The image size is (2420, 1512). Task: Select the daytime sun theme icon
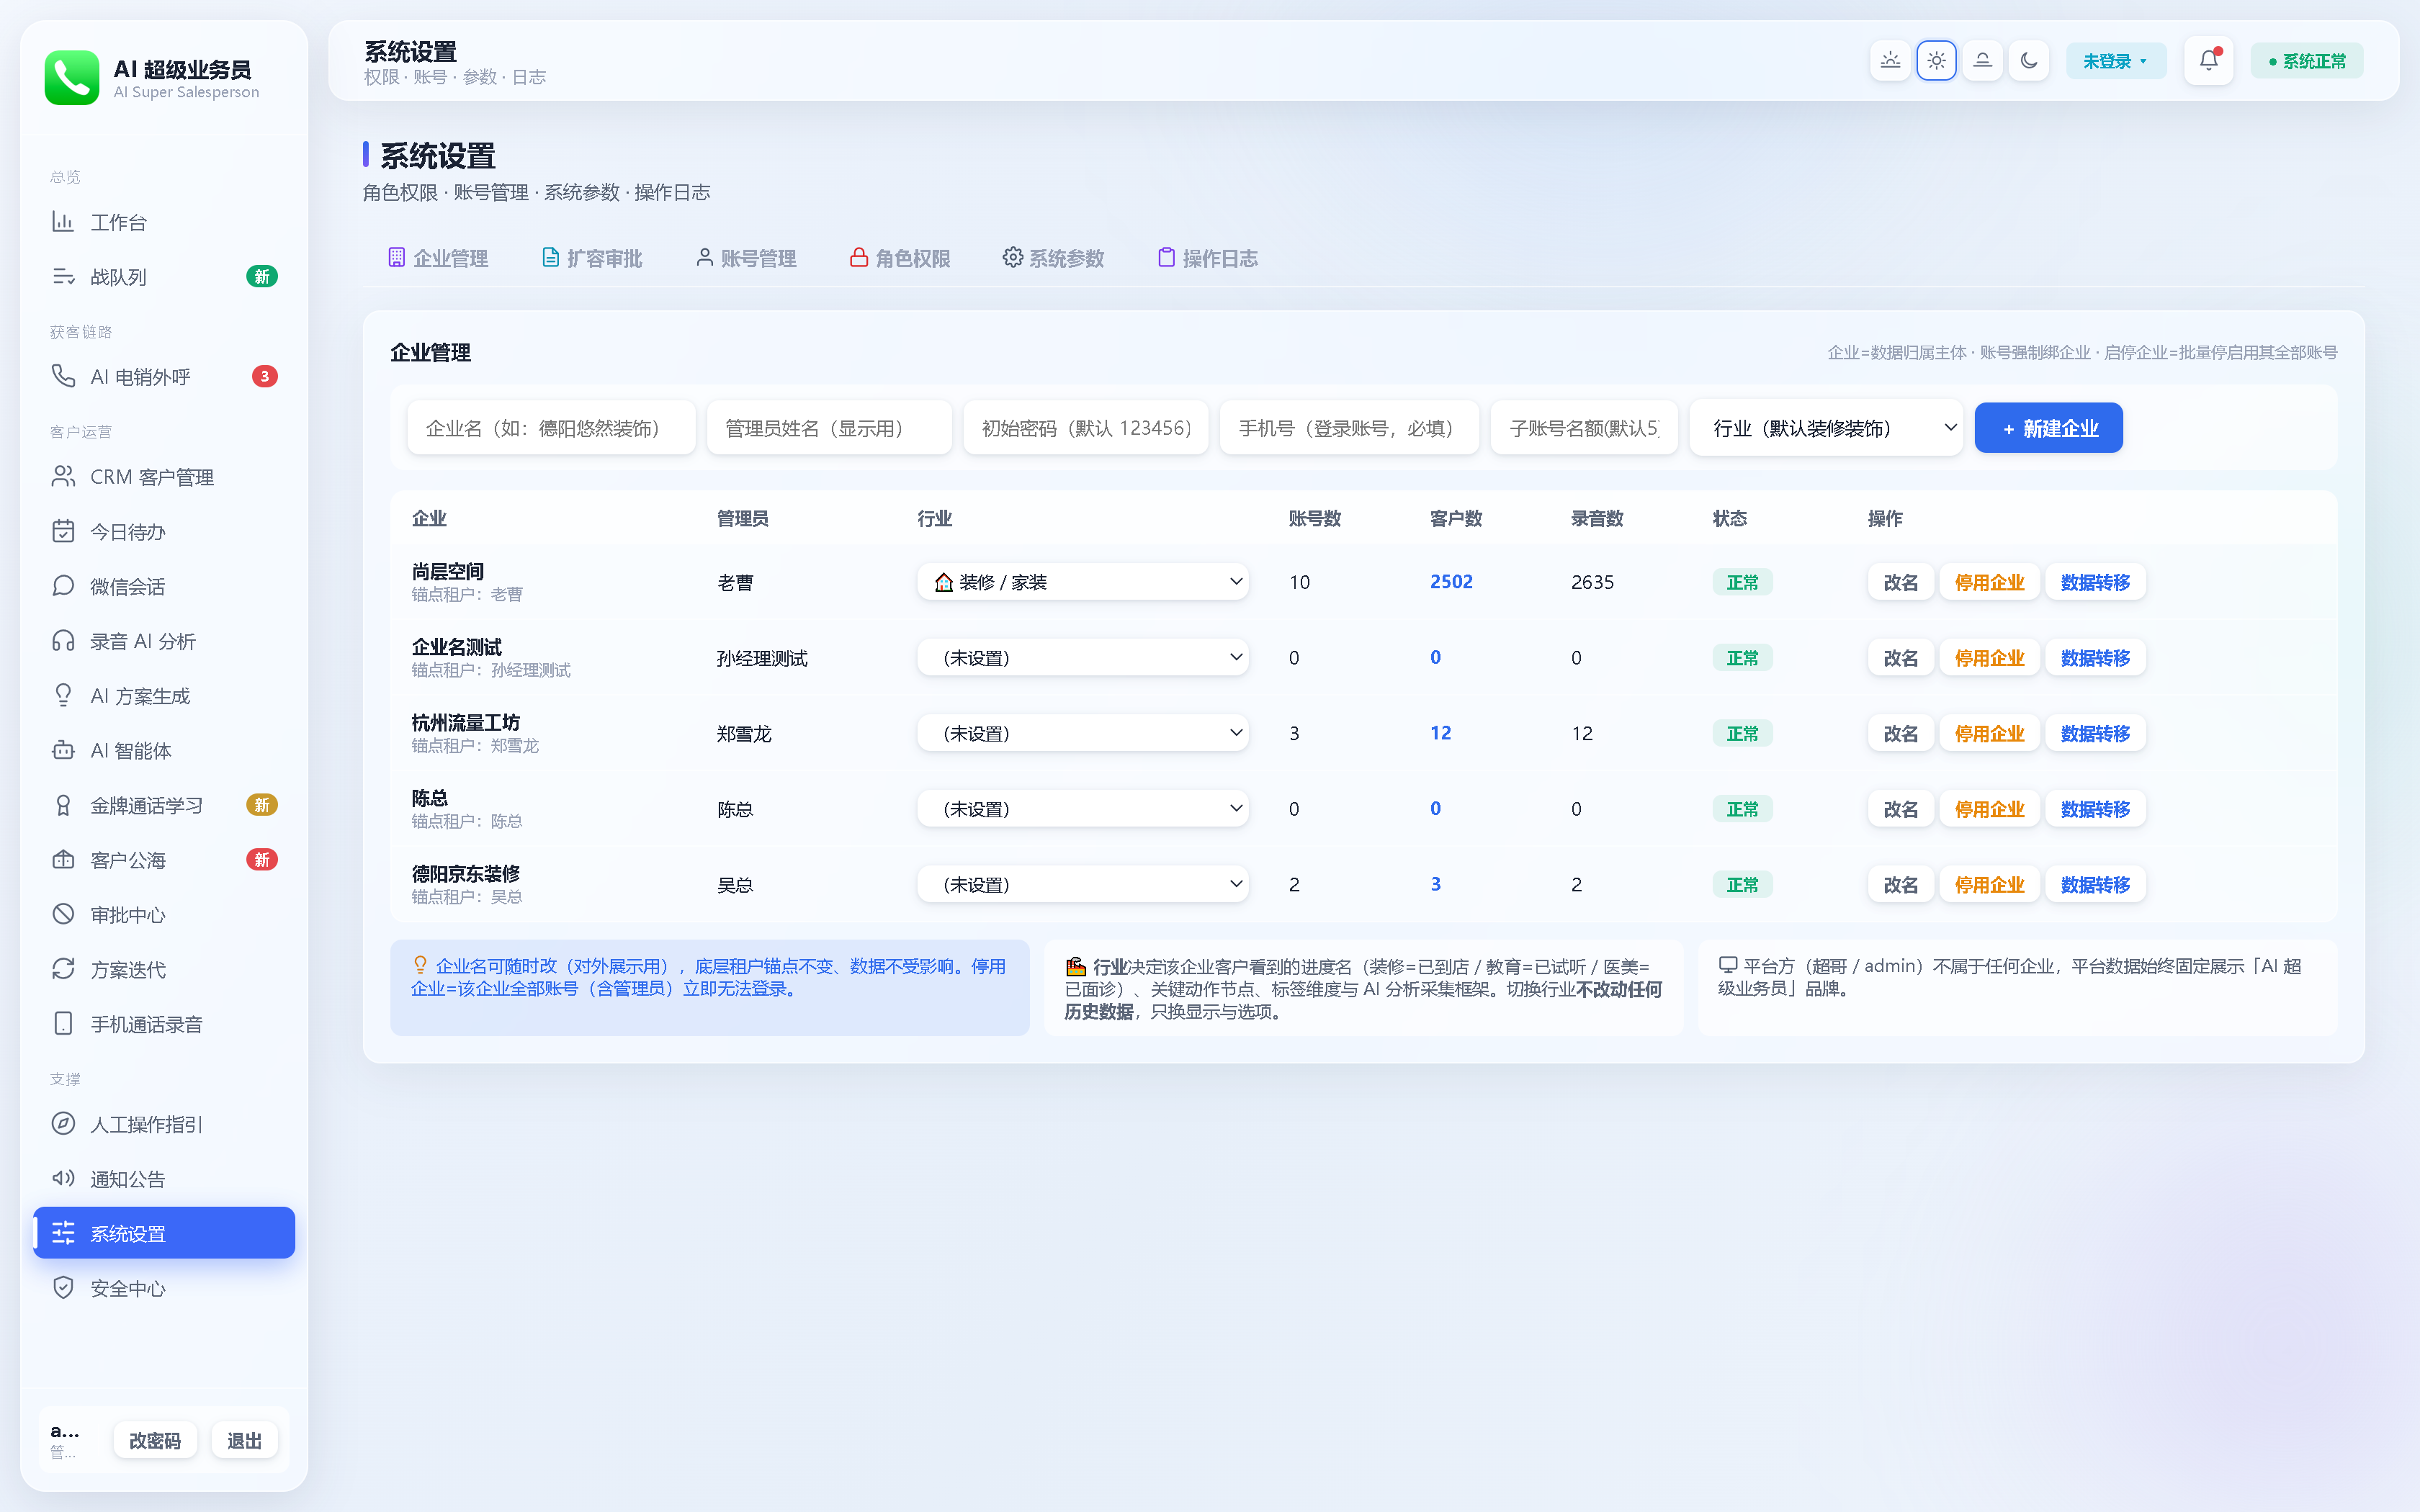click(1936, 61)
